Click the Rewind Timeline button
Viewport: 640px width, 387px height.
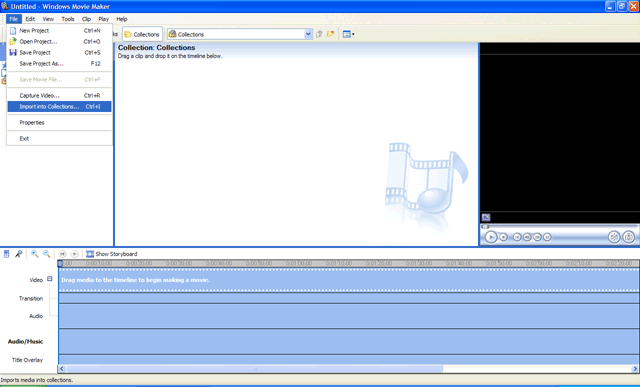coord(62,254)
